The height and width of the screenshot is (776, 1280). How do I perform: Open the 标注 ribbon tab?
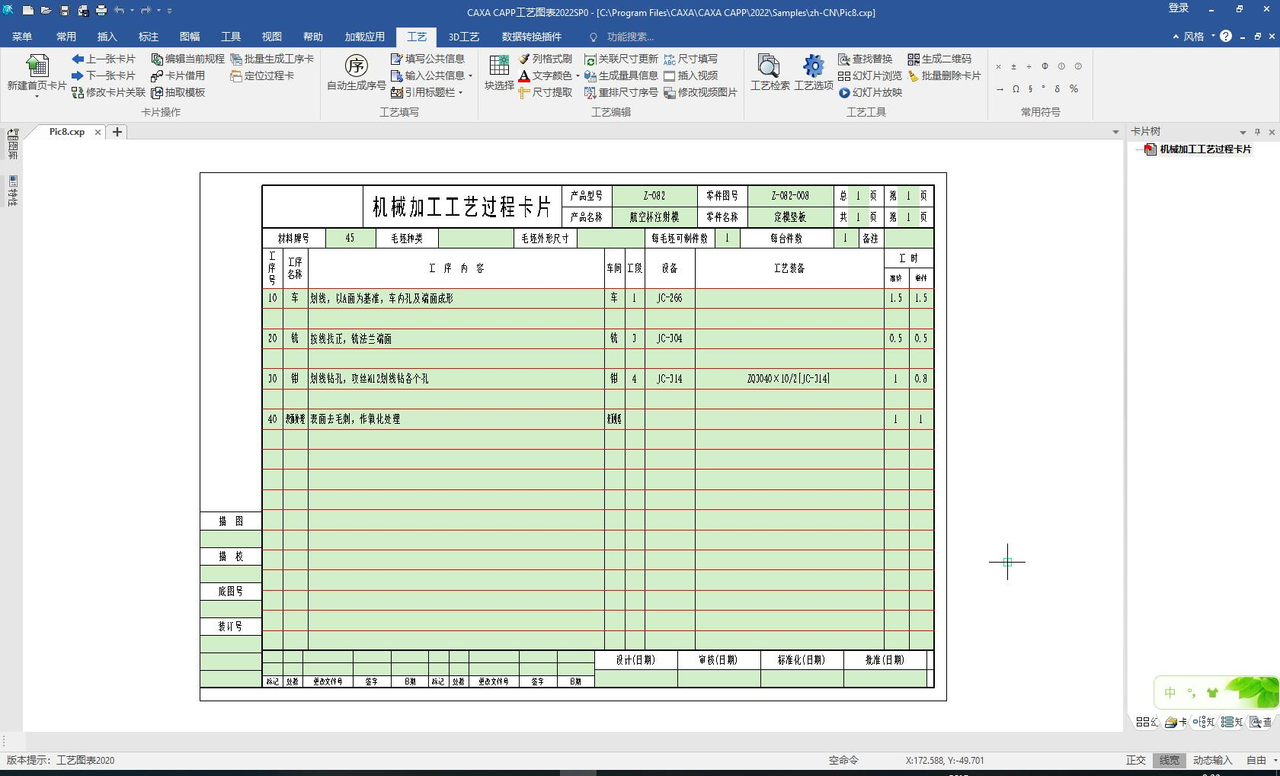[148, 37]
